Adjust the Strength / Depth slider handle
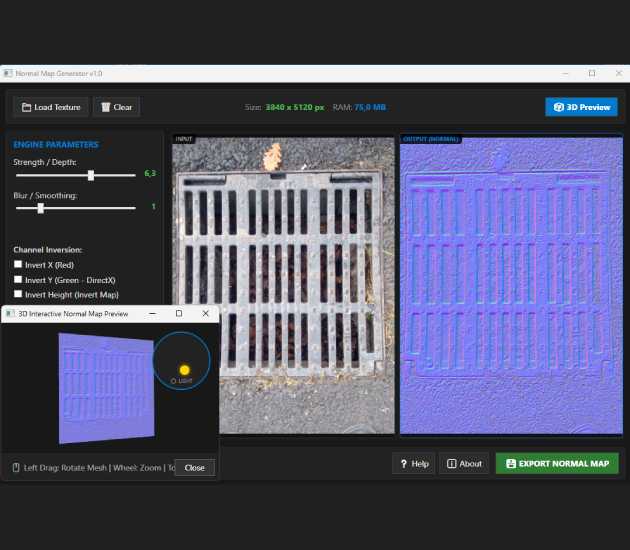 [x=91, y=175]
